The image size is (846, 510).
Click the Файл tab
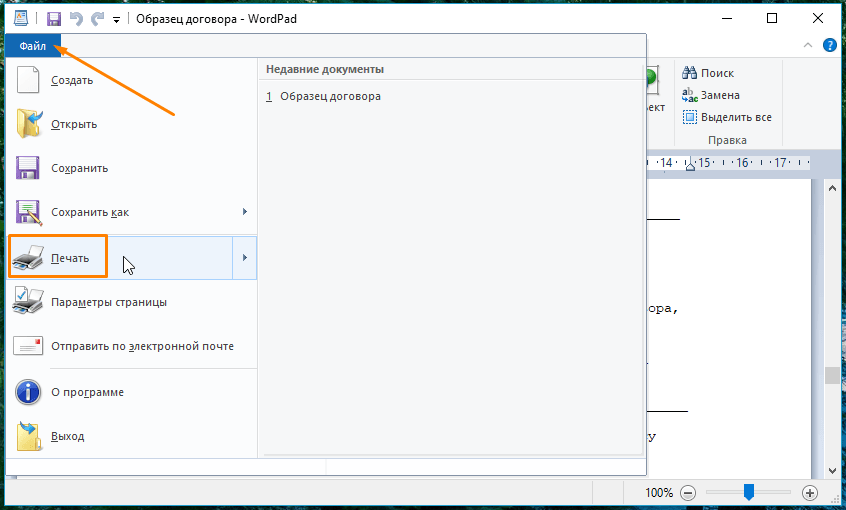click(32, 46)
